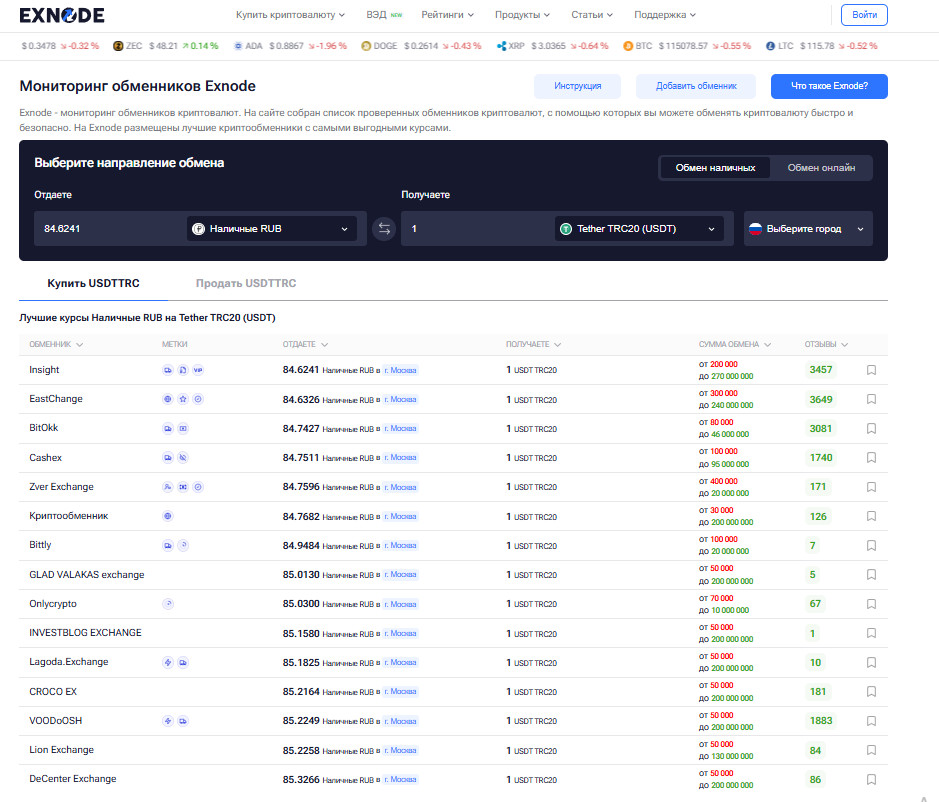This screenshot has width=939, height=802.
Task: Switch to Обмен онлайн mode
Action: (821, 168)
